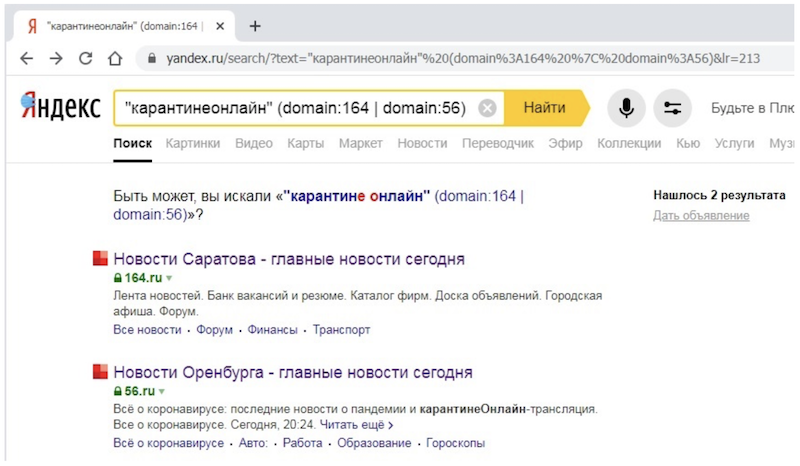This screenshot has width=800, height=466.
Task: Open the Услуги tab
Action: pyautogui.click(x=734, y=143)
